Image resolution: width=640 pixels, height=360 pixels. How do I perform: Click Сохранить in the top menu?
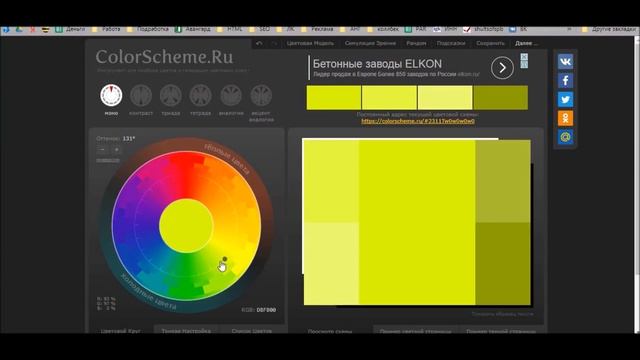click(x=490, y=43)
